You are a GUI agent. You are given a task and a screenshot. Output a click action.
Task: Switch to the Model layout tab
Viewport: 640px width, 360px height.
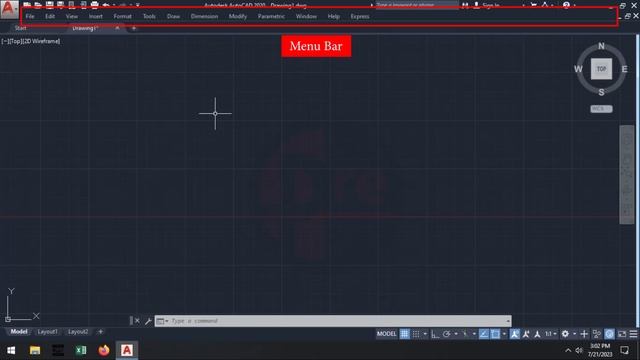pos(19,332)
